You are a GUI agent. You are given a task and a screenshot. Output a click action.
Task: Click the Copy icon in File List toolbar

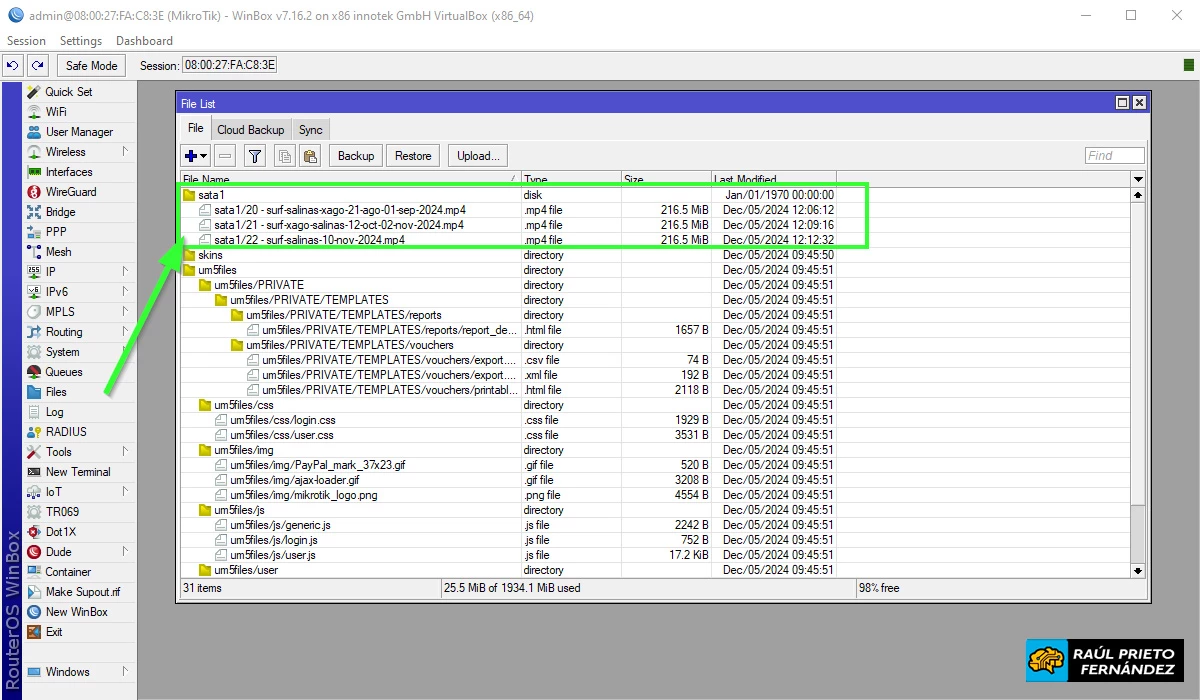tap(285, 155)
